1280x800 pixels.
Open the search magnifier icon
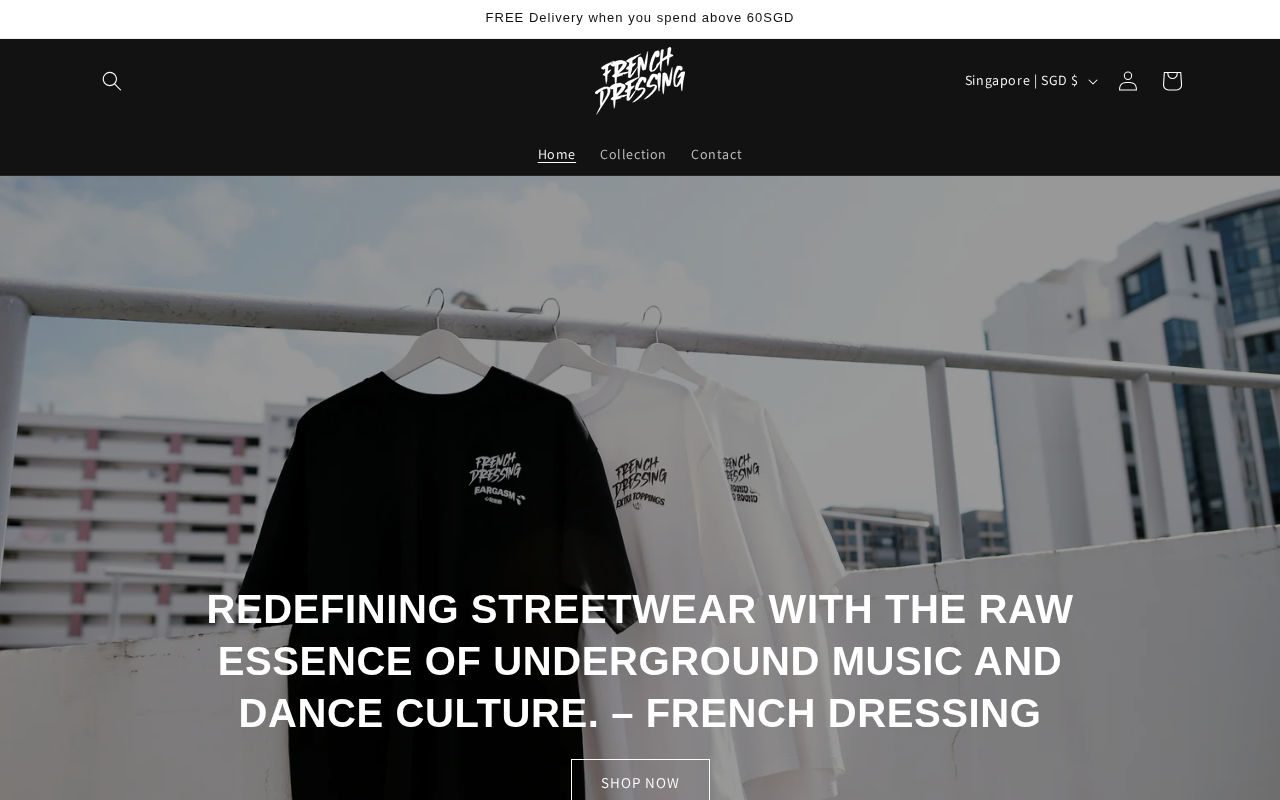(x=112, y=81)
